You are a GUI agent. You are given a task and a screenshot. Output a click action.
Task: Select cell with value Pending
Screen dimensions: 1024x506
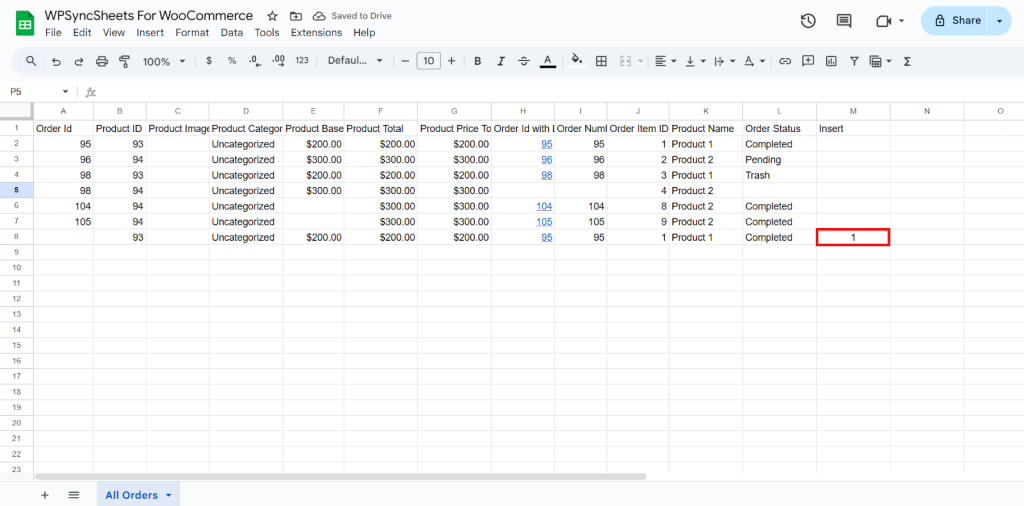coord(779,159)
